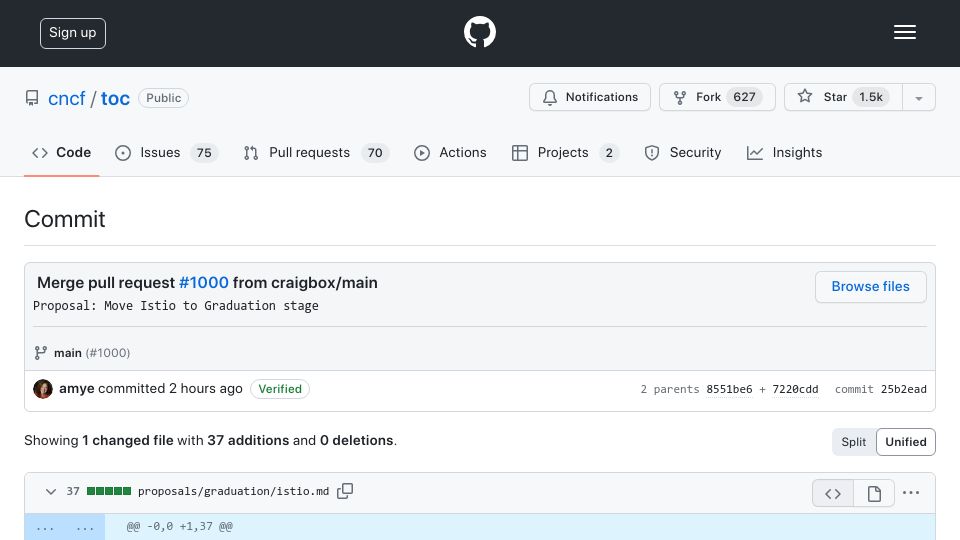This screenshot has width=960, height=540.
Task: Click the Fork count 627
Action: click(x=744, y=97)
